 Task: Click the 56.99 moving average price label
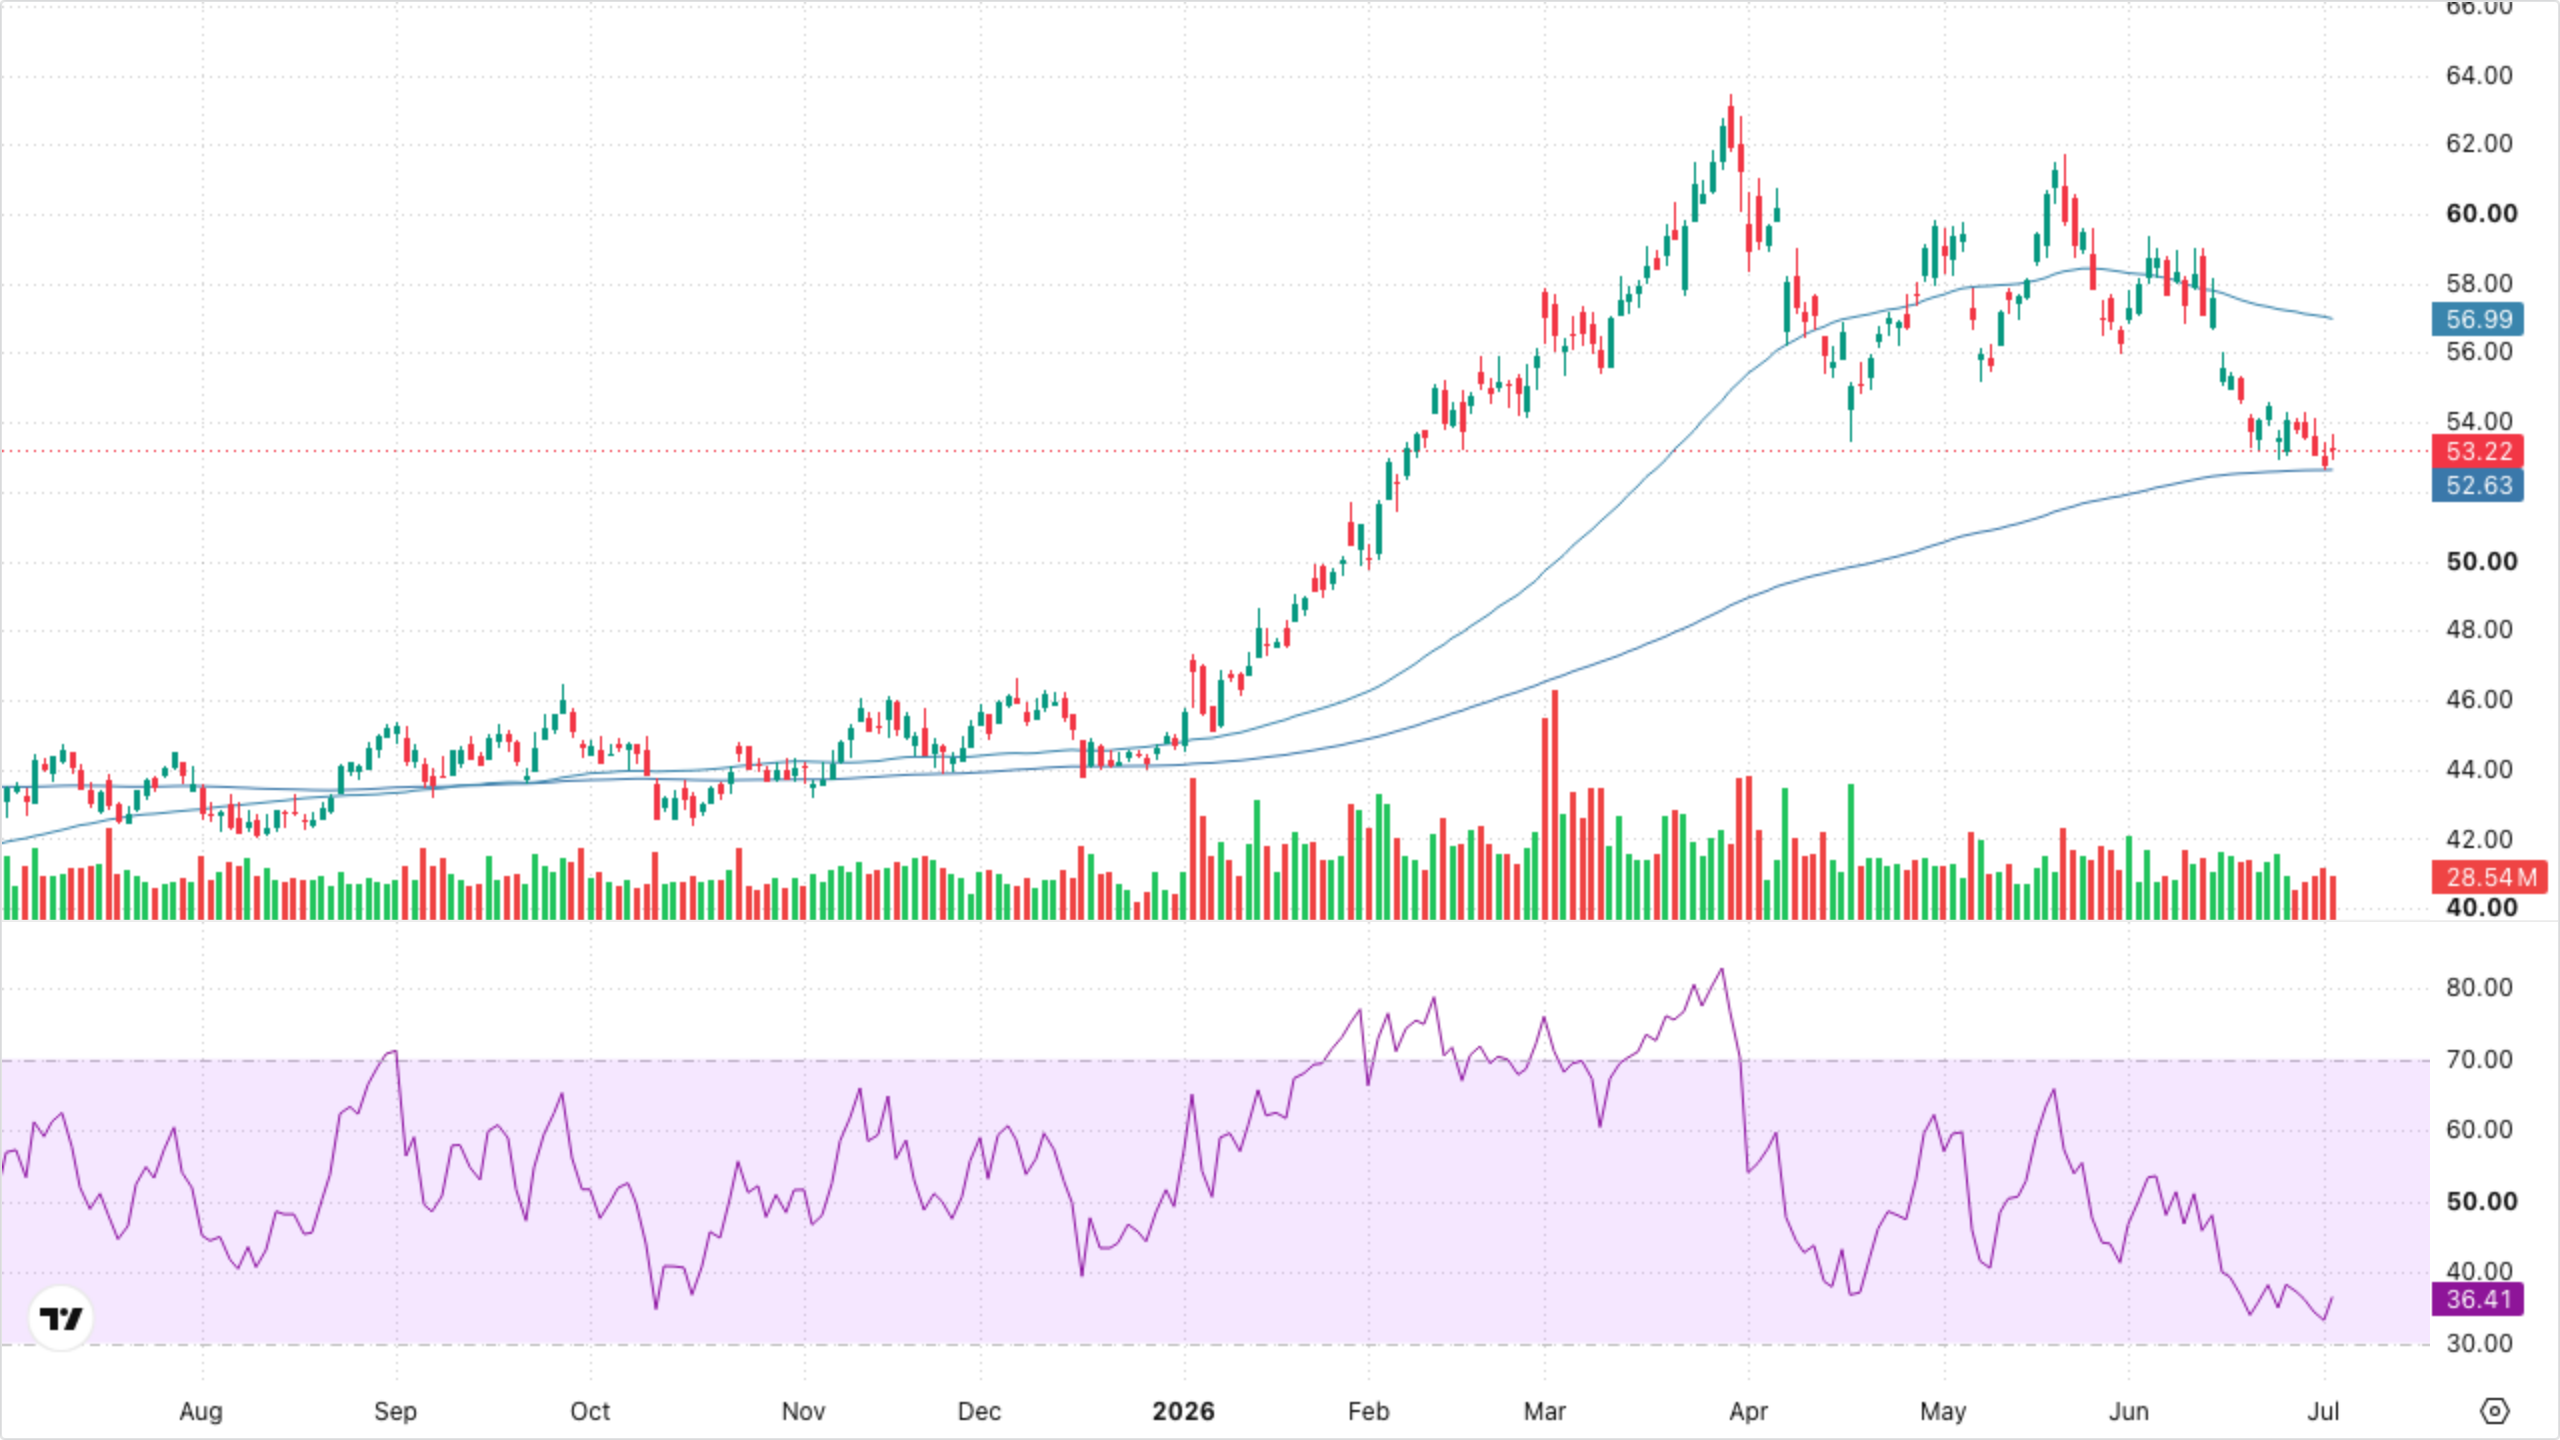pos(2478,319)
